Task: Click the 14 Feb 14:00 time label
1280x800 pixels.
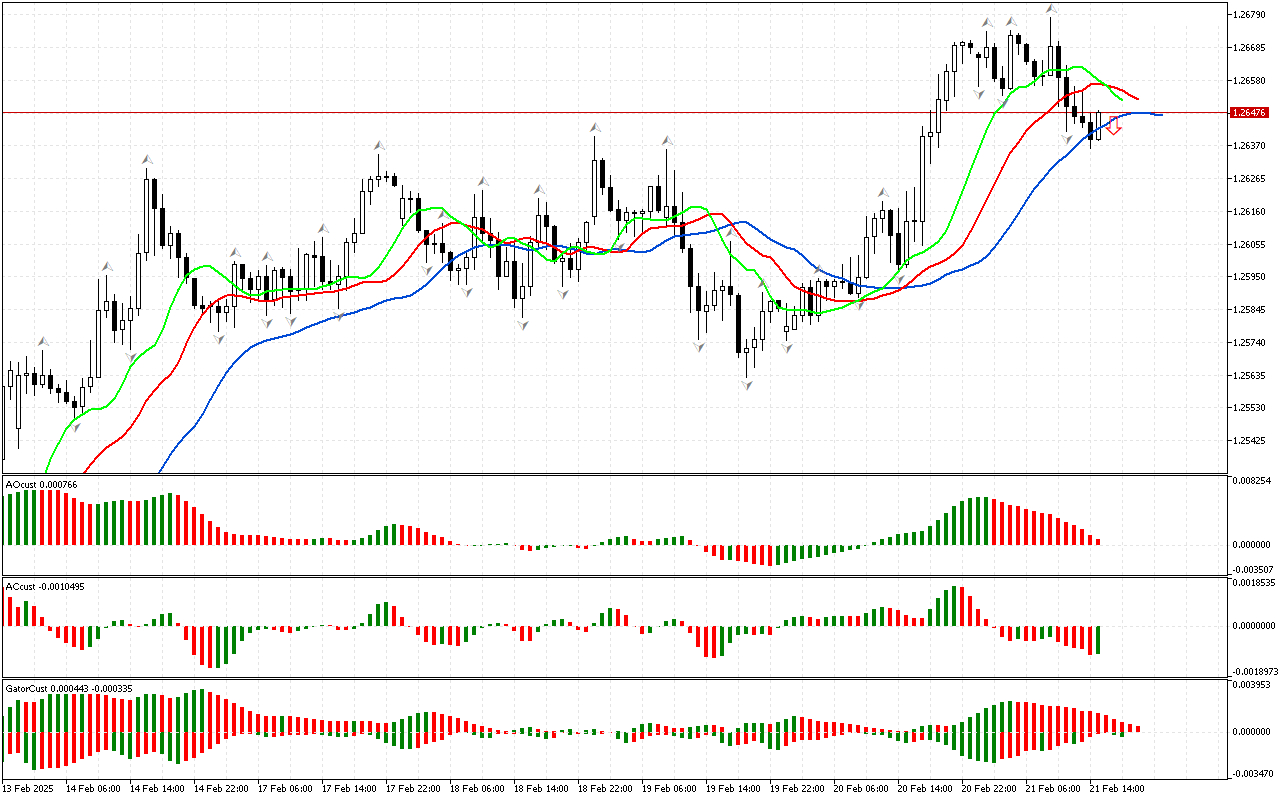Action: (x=157, y=789)
